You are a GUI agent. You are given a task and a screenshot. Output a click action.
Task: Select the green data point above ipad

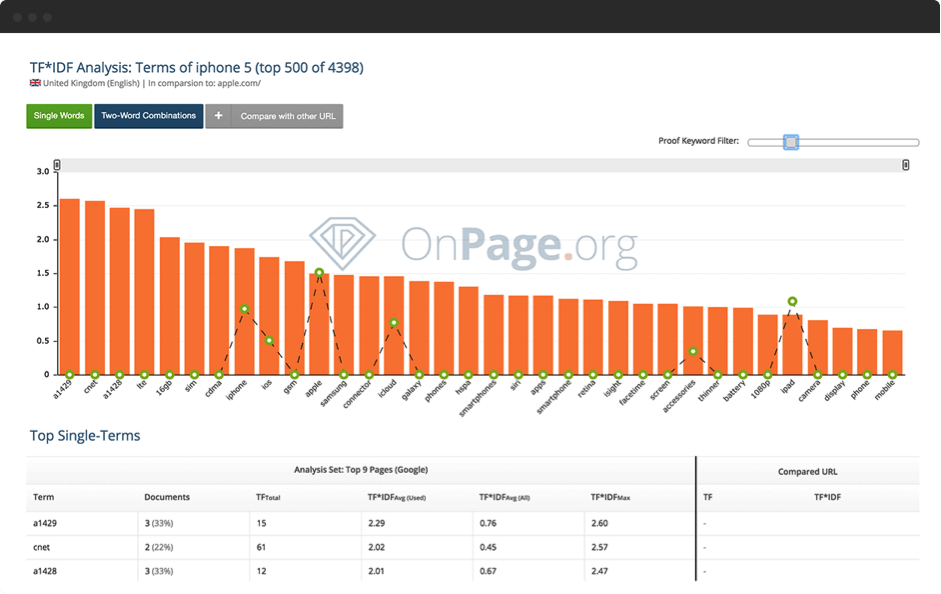tap(792, 301)
